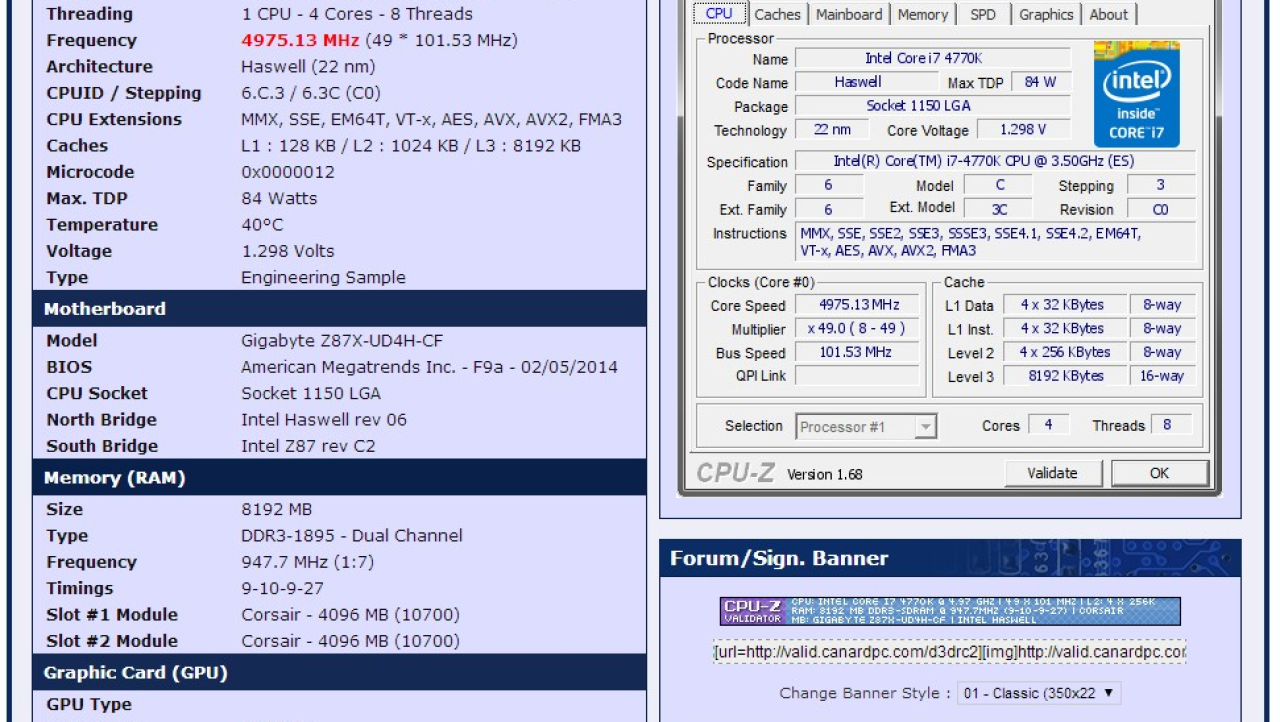Click the Threads count field in CPU-Z
Viewport: 1280px width, 722px height.
click(1173, 425)
